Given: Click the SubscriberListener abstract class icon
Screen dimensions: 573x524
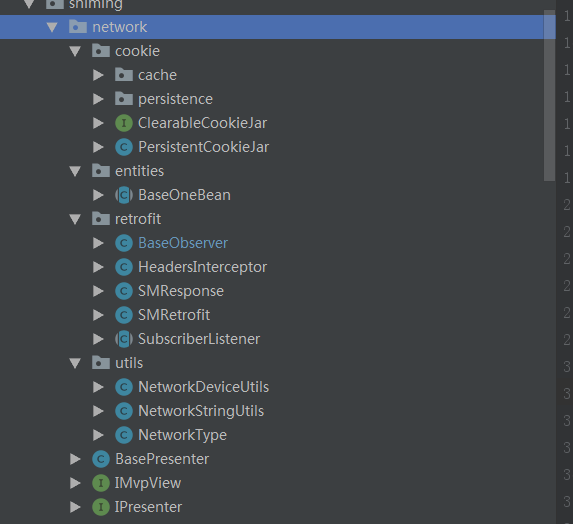Looking at the screenshot, I should tap(124, 339).
